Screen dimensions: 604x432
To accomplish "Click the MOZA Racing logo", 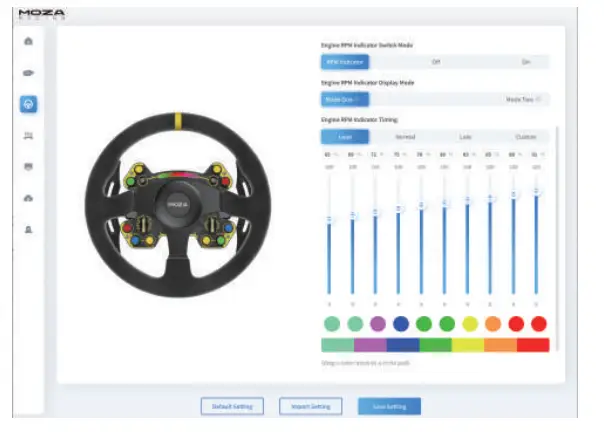I will pos(42,14).
